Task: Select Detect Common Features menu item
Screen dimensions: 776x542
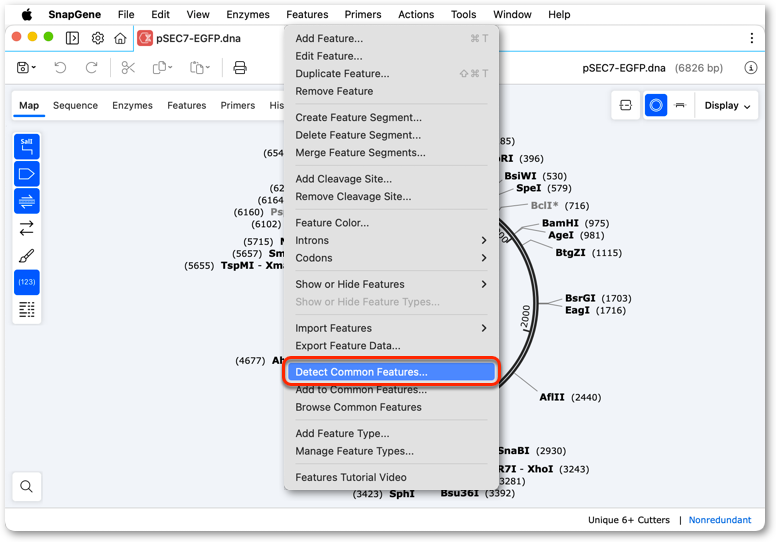Action: (x=391, y=372)
